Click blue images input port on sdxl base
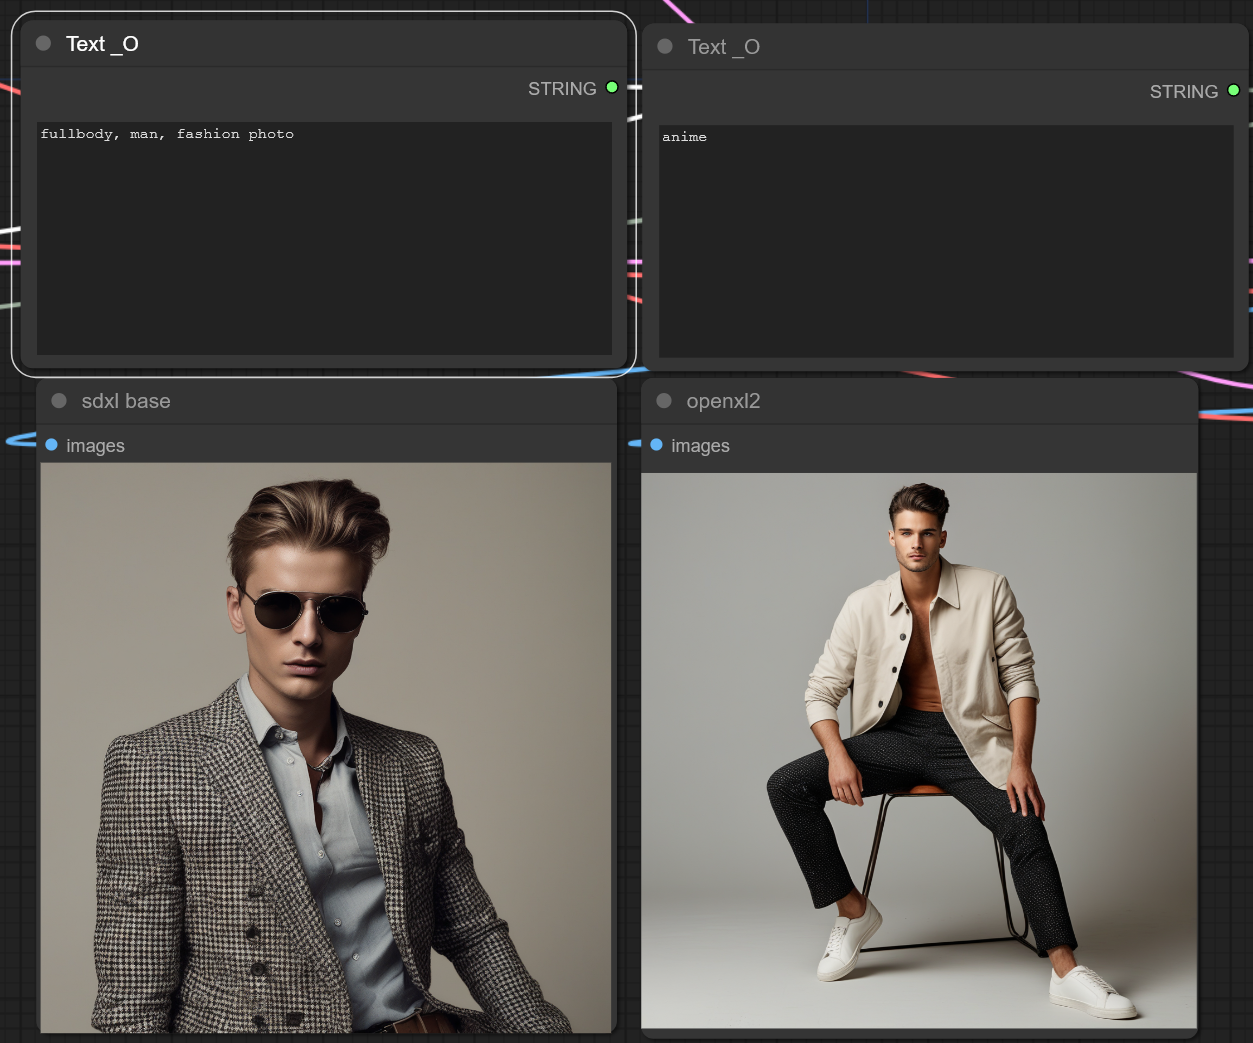Viewport: 1253px width, 1043px height. click(52, 445)
